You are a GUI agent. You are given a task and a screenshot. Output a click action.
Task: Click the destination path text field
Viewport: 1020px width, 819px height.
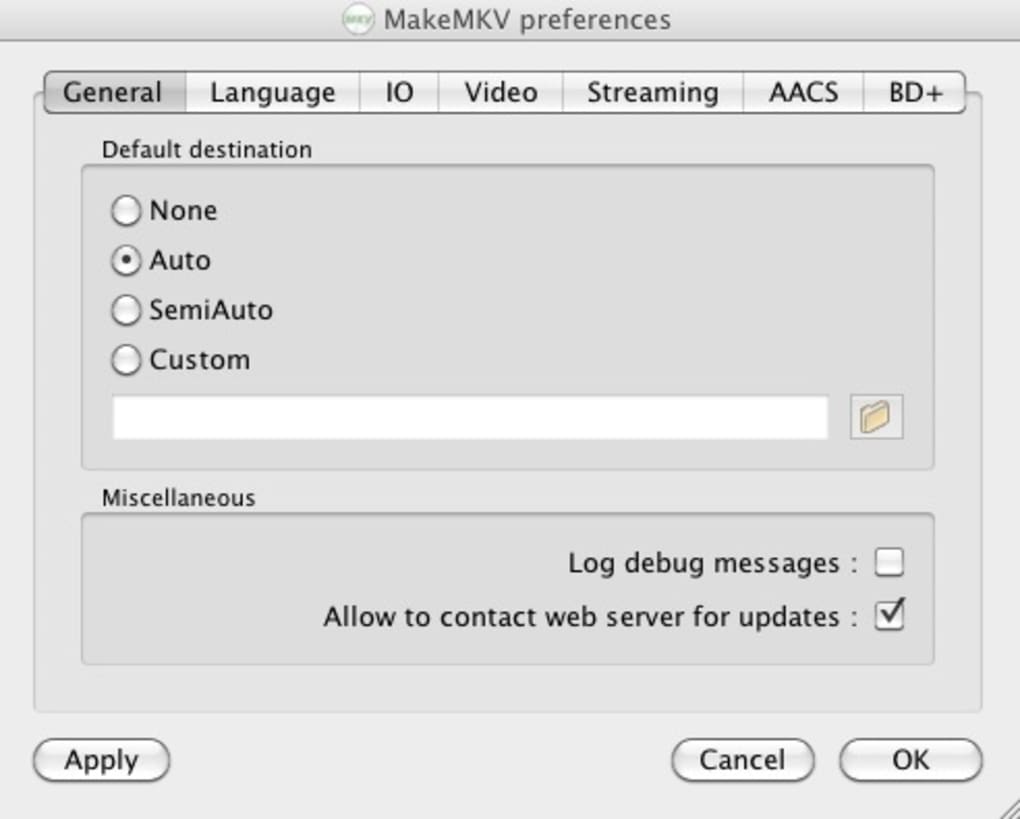(470, 417)
